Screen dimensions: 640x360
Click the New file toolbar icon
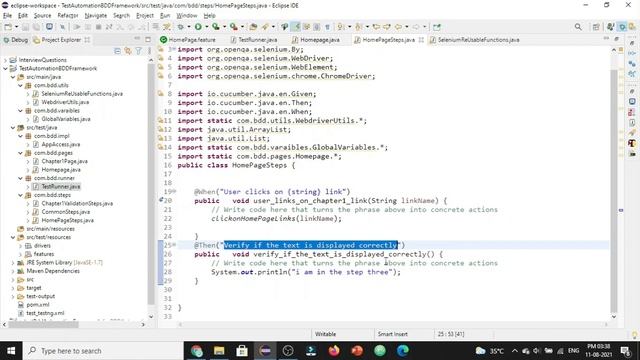[x=8, y=27]
